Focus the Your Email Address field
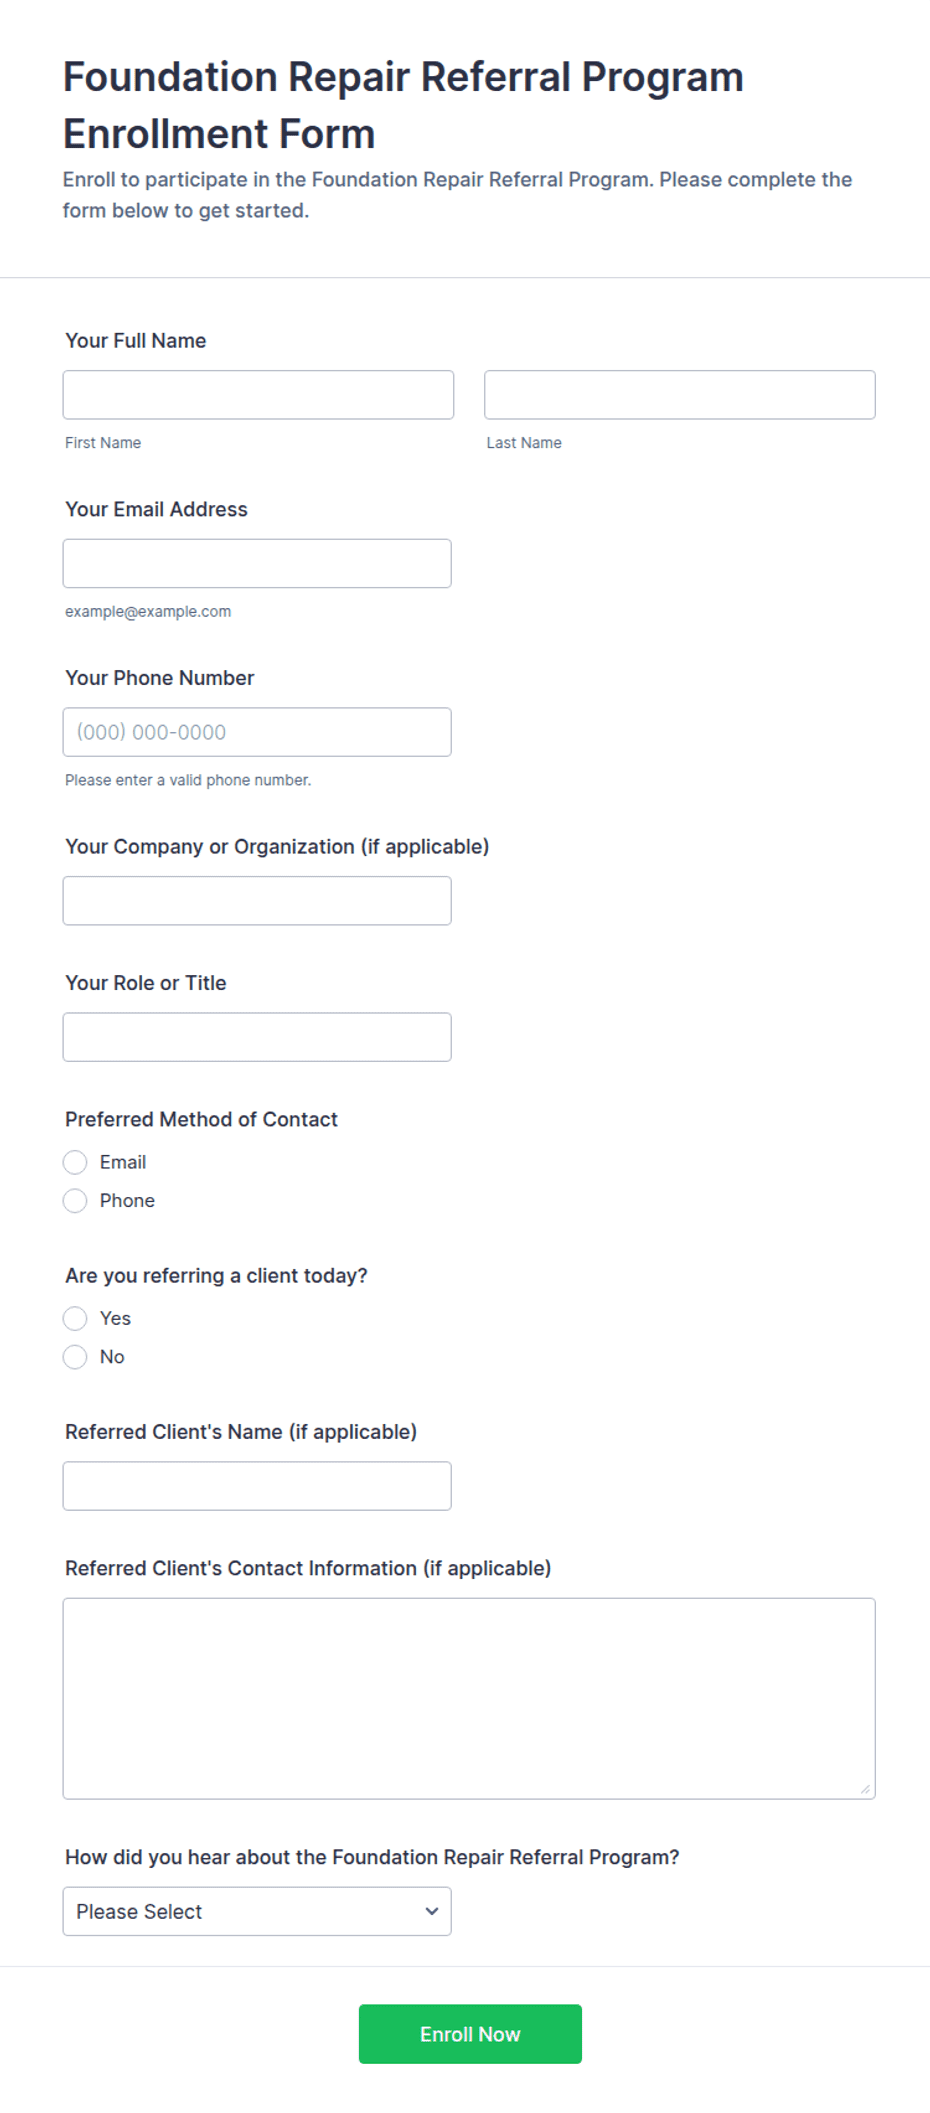 [257, 564]
